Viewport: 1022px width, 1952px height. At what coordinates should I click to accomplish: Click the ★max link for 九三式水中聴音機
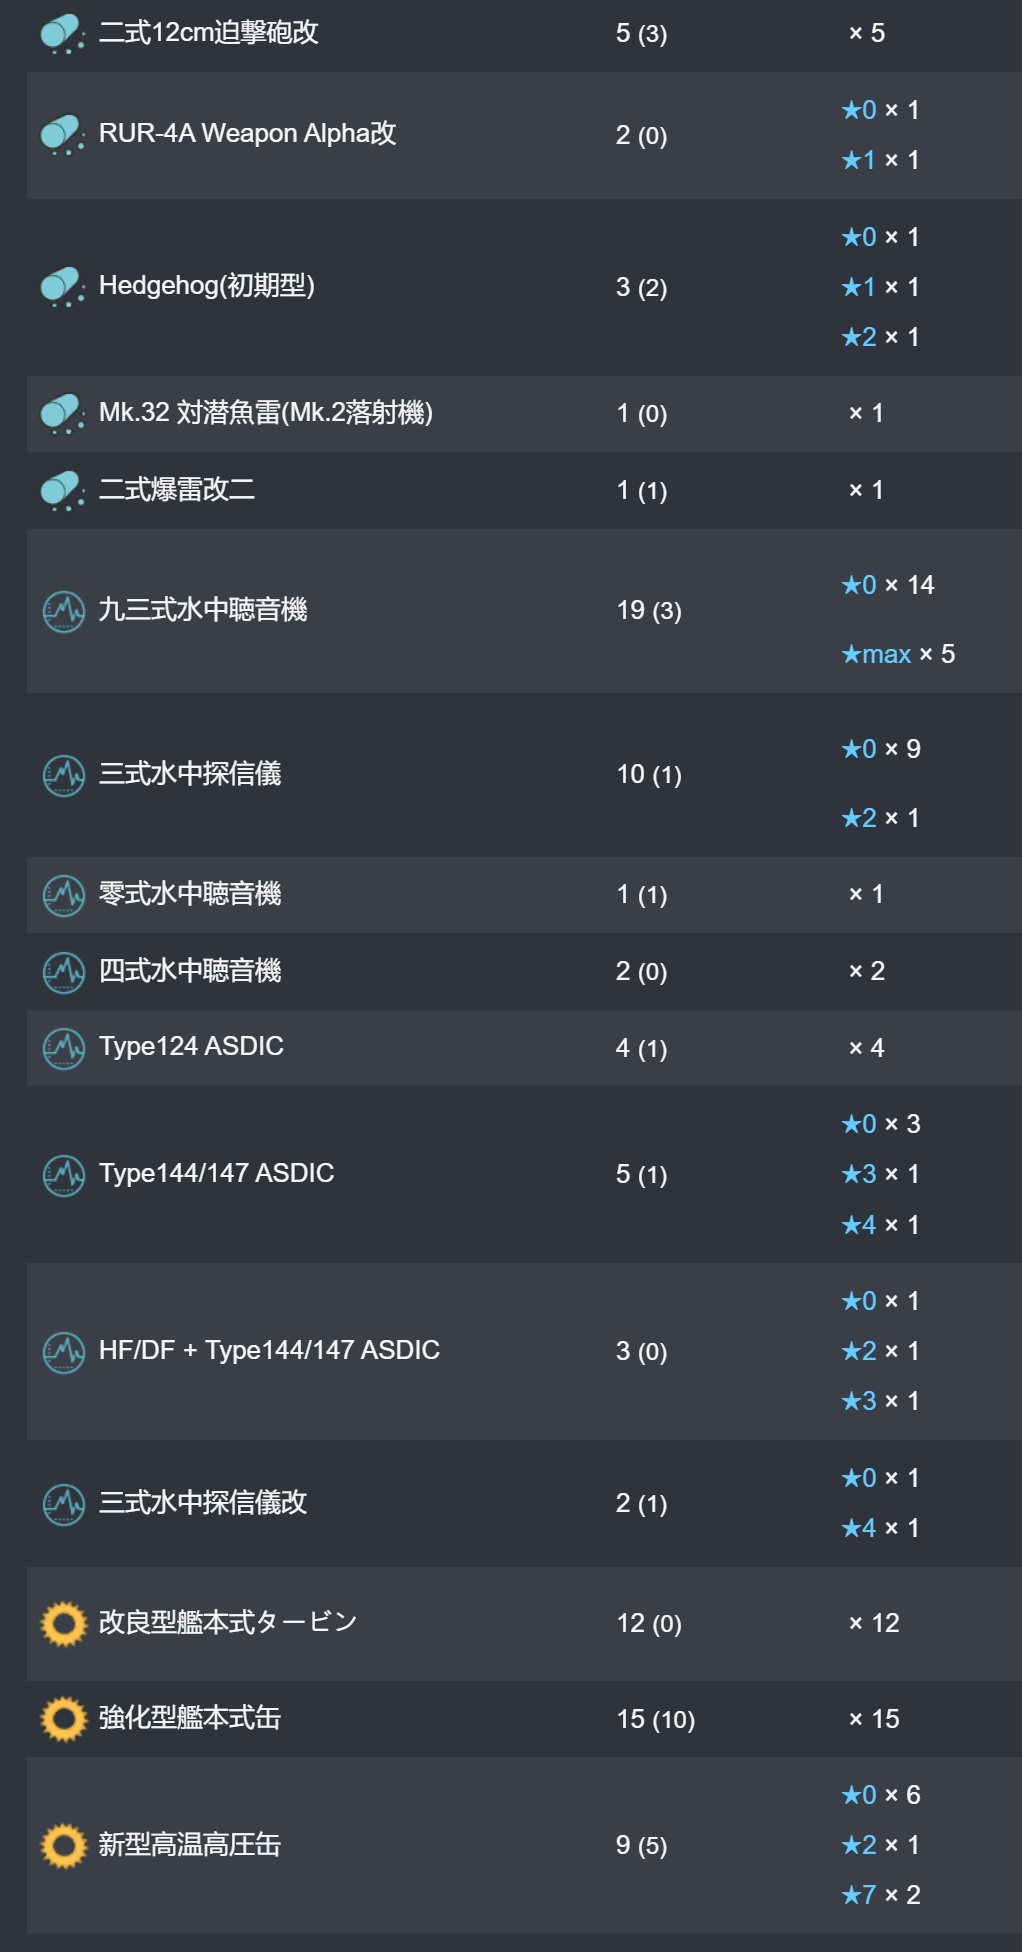(876, 654)
